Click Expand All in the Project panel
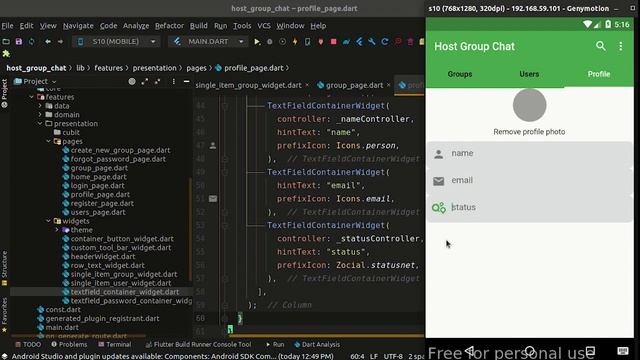Screen dimensions: 640x360 point(144,82)
